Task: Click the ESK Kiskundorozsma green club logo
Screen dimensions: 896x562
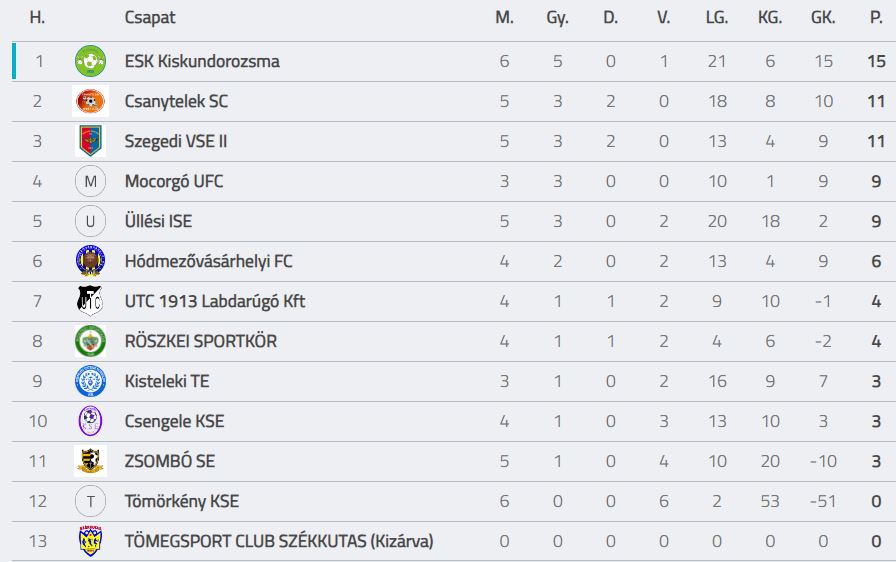Action: click(x=90, y=61)
